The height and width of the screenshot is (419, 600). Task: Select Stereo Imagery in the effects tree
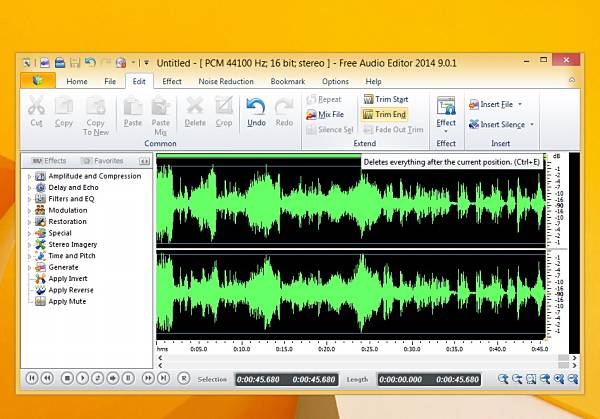coord(73,245)
